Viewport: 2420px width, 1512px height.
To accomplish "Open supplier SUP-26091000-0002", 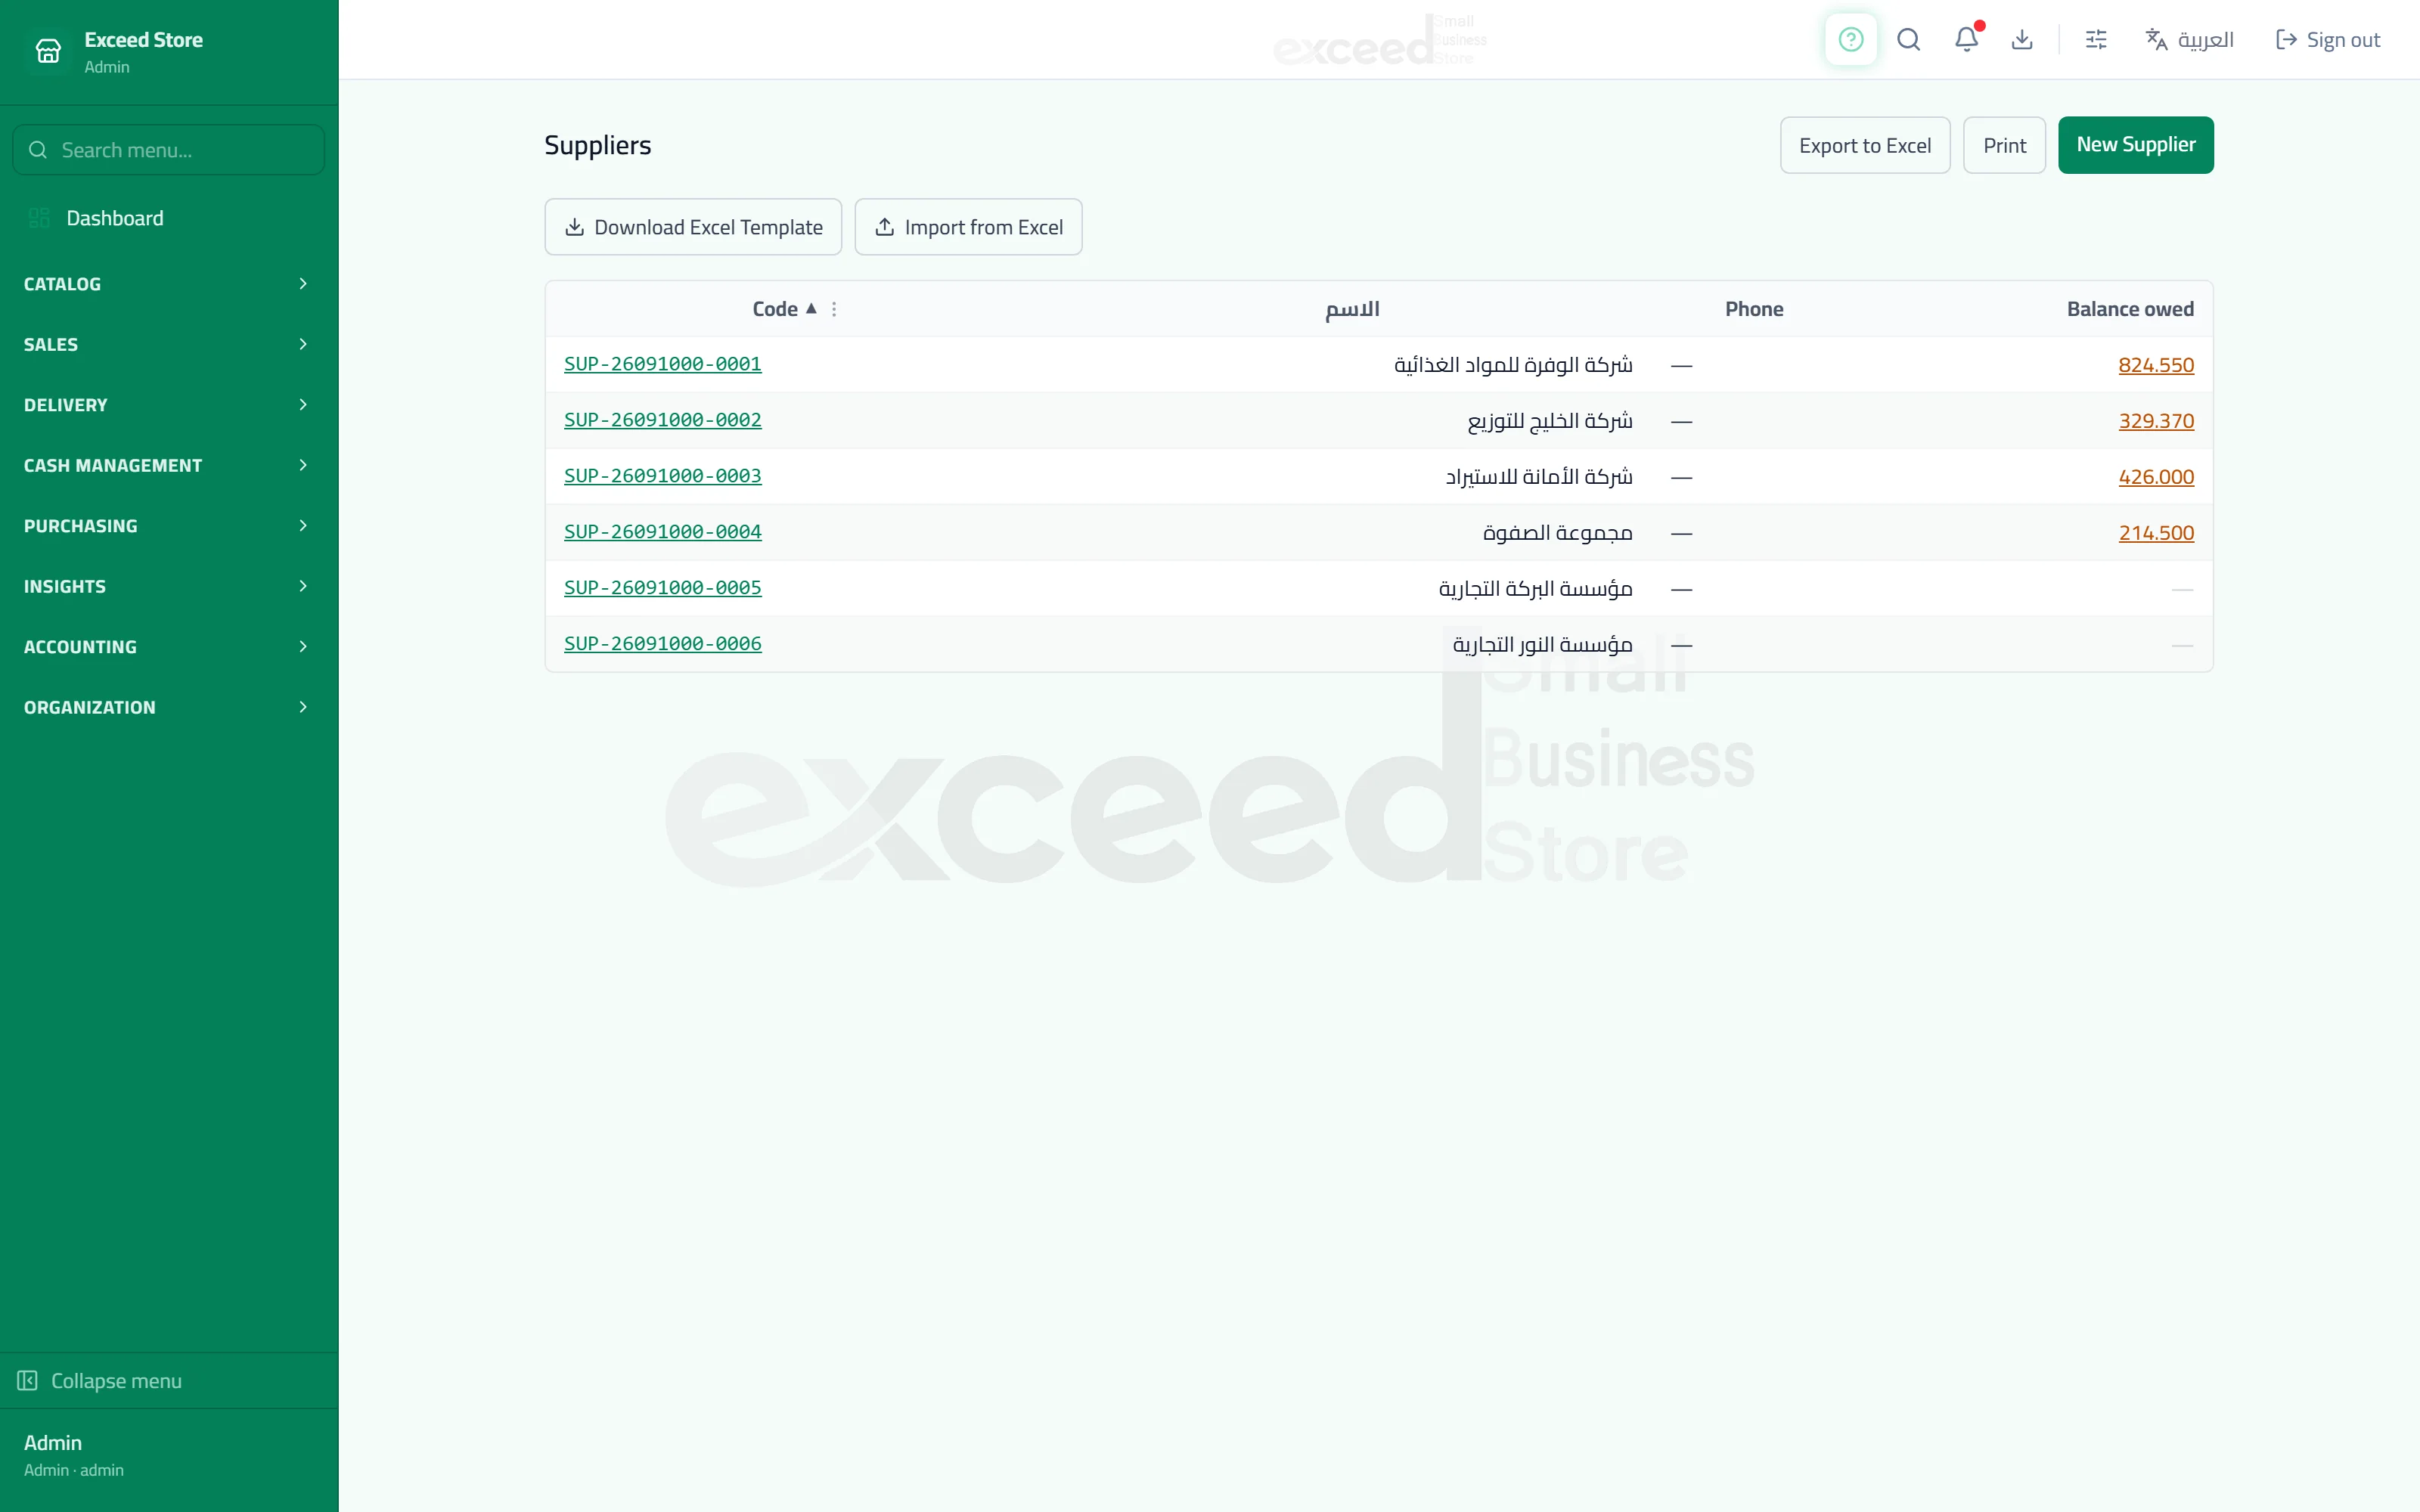I will coord(662,420).
